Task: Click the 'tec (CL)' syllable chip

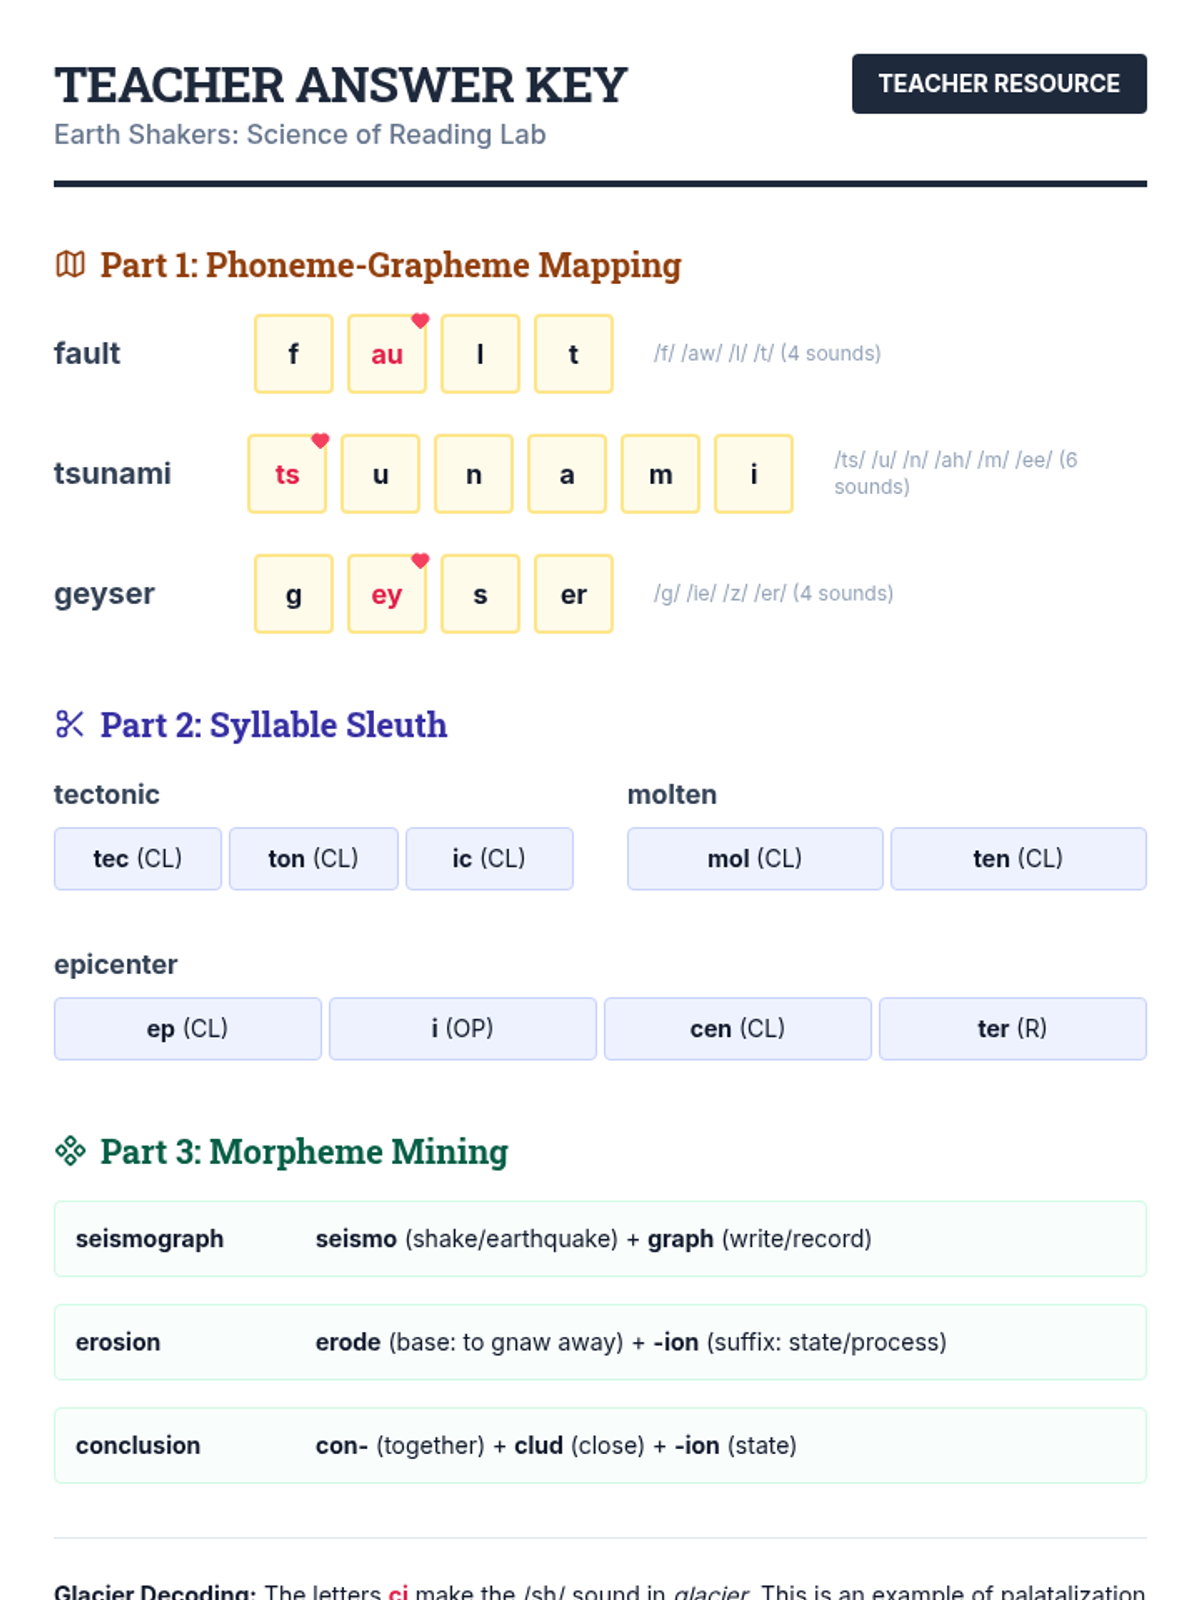Action: [138, 859]
